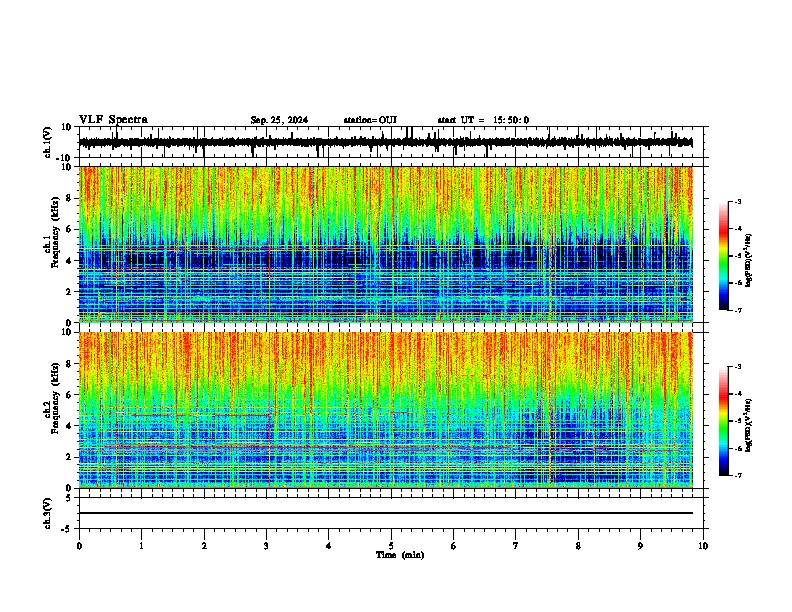Screen dimensions: 792x612
Task: Click time axis tick label '5'
Action: click(391, 546)
